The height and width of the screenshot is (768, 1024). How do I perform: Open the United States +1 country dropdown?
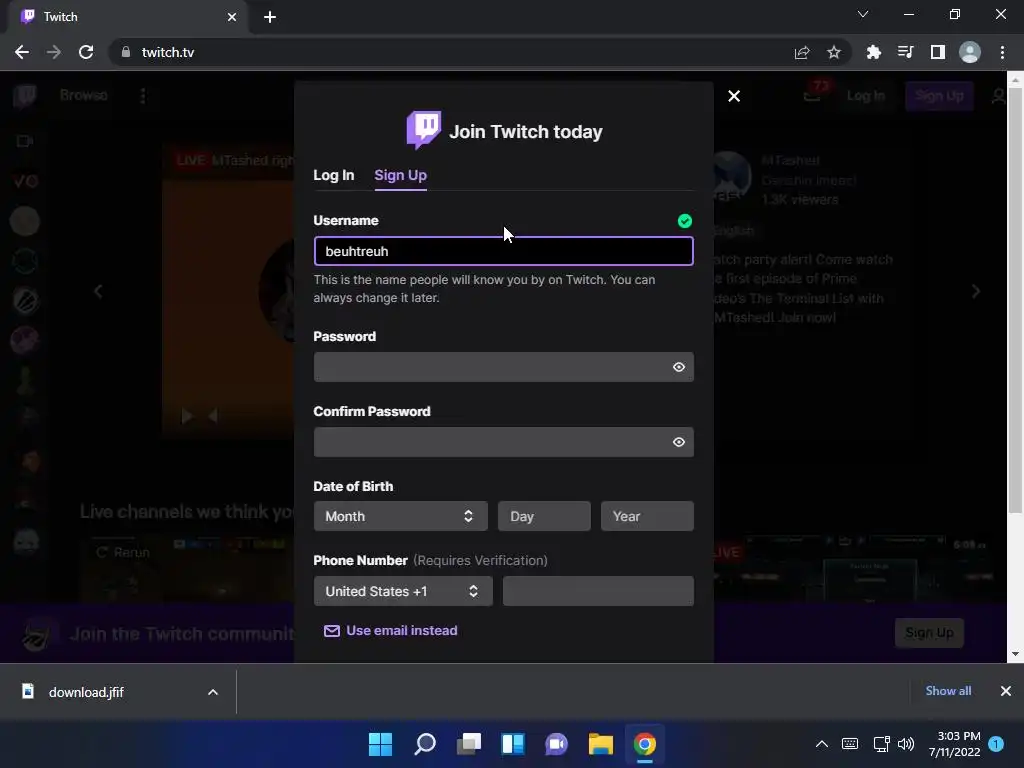click(x=403, y=591)
